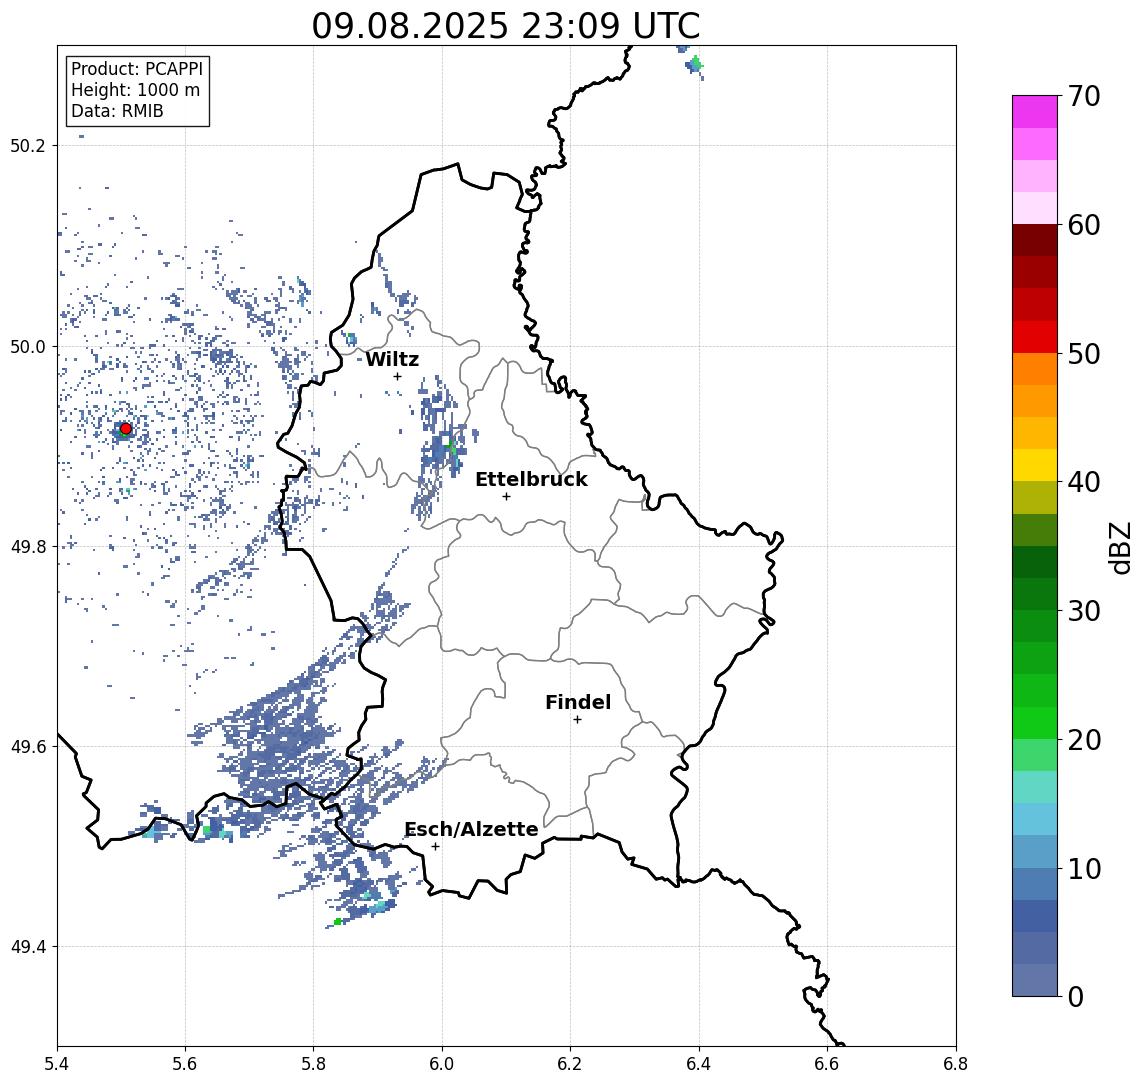The height and width of the screenshot is (1084, 1145).
Task: Select the Findel station label
Action: coord(578,702)
